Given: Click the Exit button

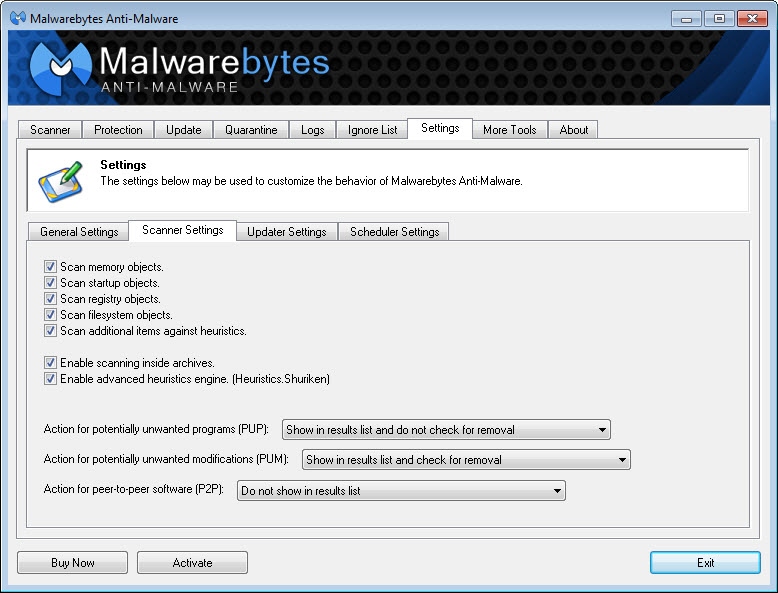Looking at the screenshot, I should tap(705, 562).
